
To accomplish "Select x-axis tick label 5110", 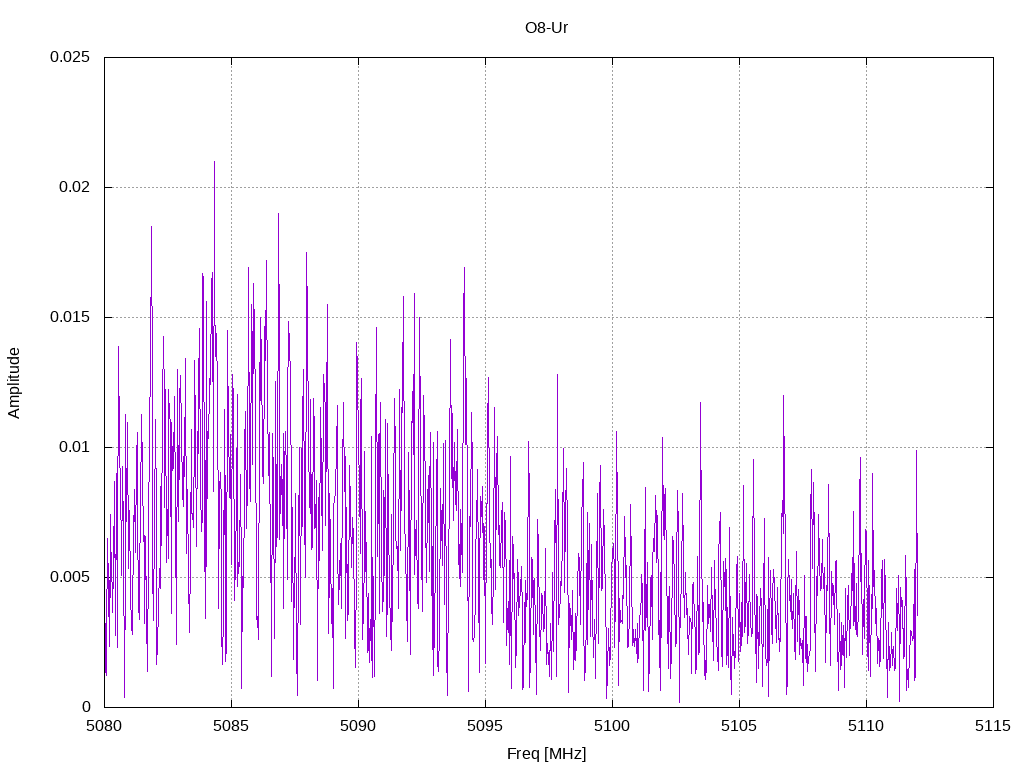I will pos(867,726).
